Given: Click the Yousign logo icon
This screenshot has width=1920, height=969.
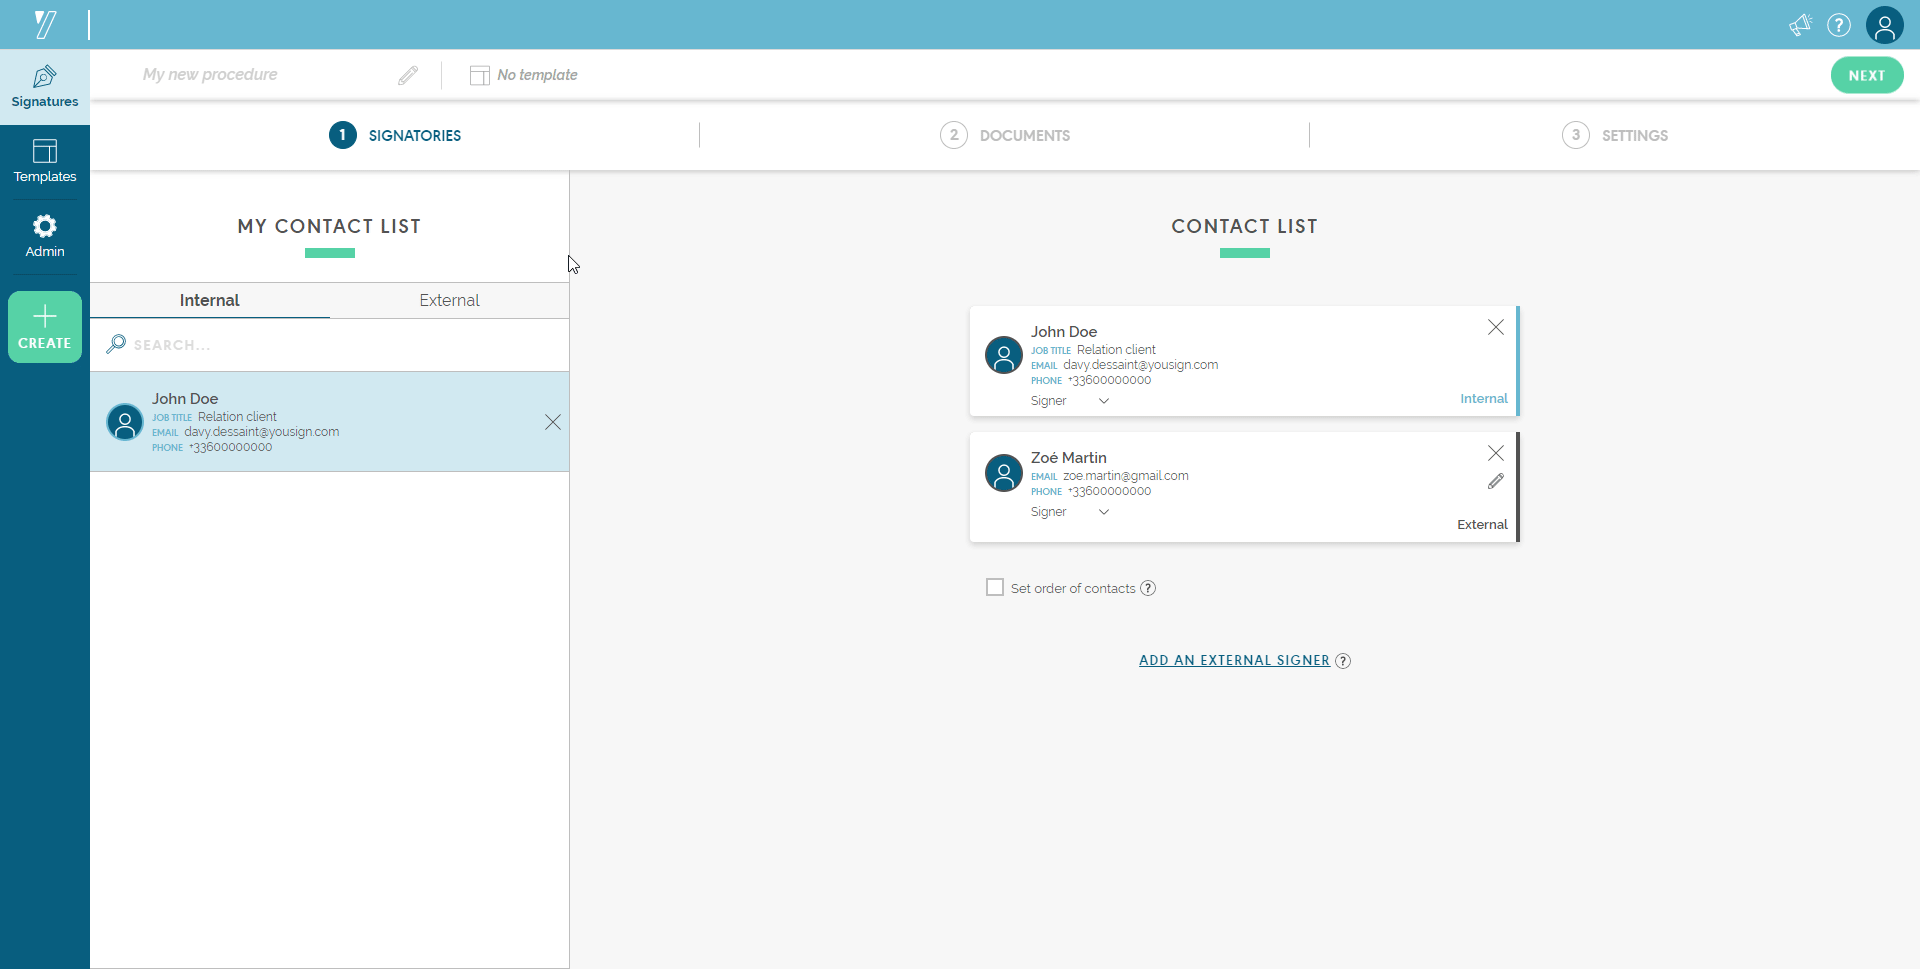Looking at the screenshot, I should (45, 24).
